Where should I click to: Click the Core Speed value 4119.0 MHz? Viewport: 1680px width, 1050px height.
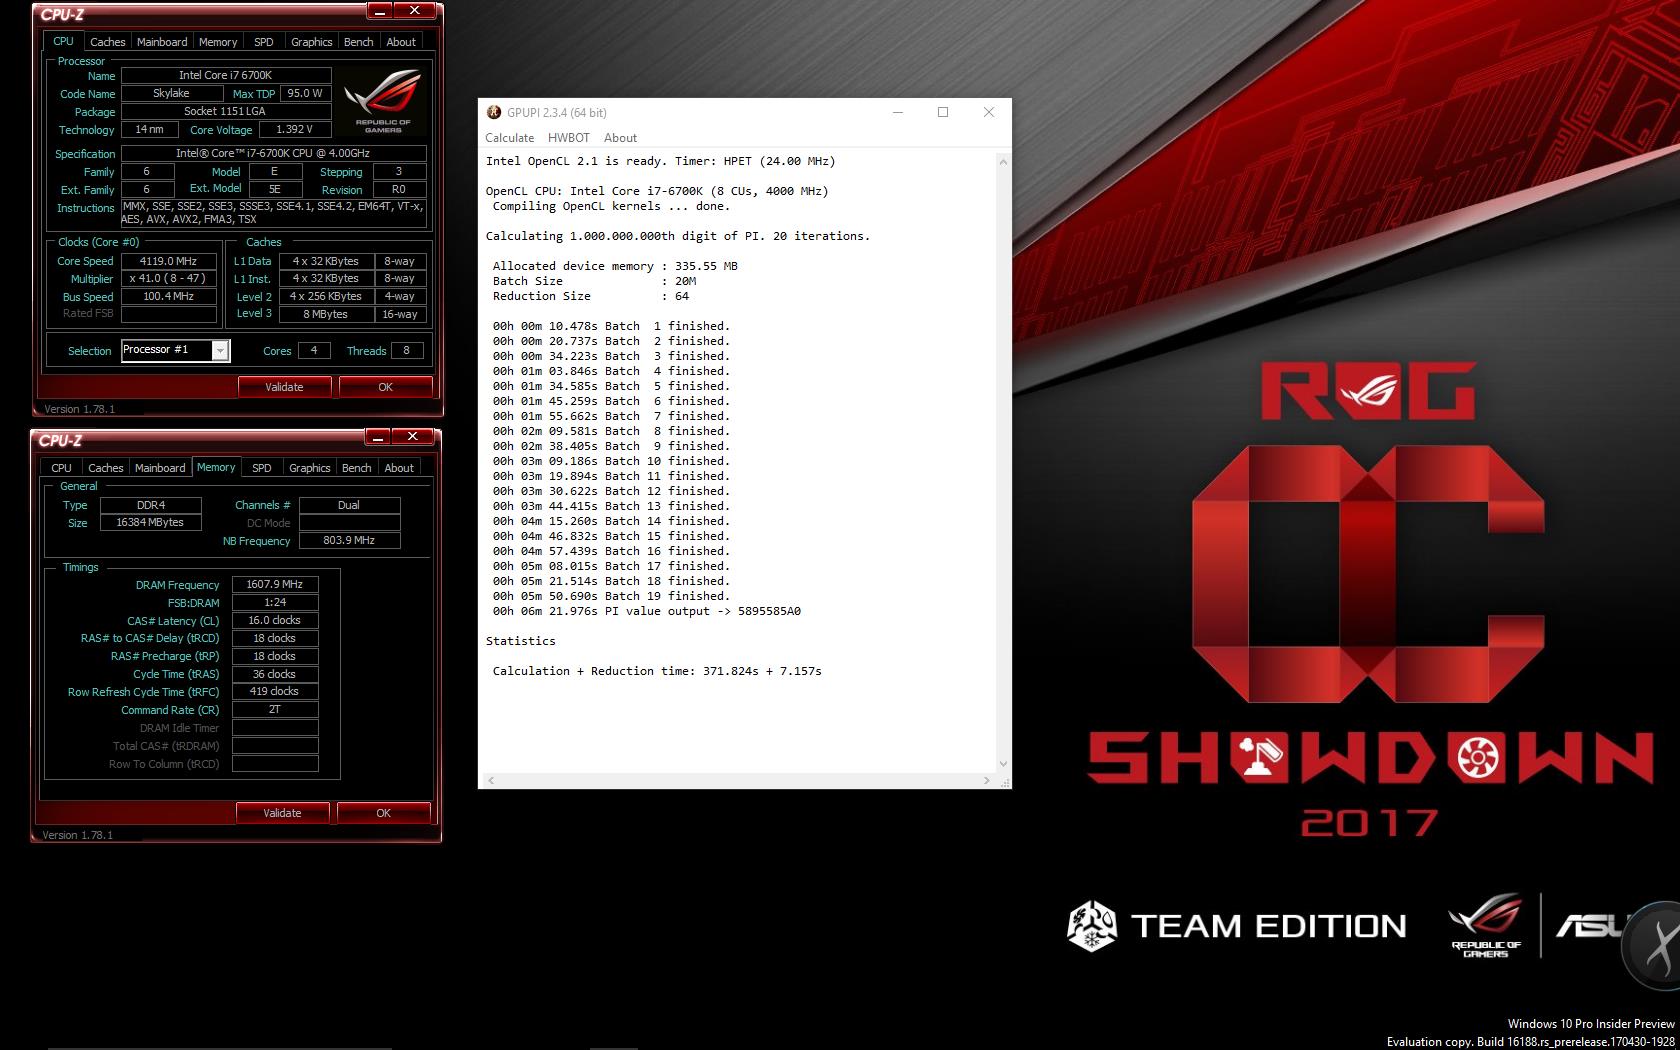tap(169, 261)
